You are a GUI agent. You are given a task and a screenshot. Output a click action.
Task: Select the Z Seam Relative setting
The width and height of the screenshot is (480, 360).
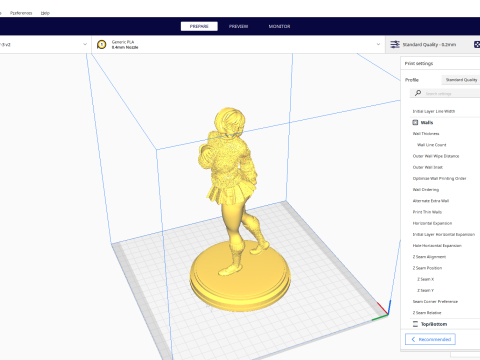pos(427,313)
